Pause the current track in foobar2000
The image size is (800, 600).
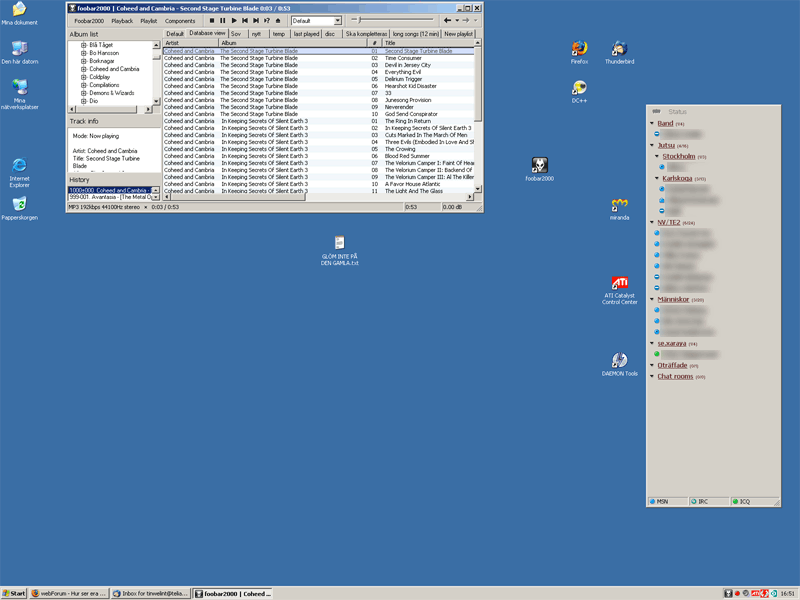[x=222, y=21]
